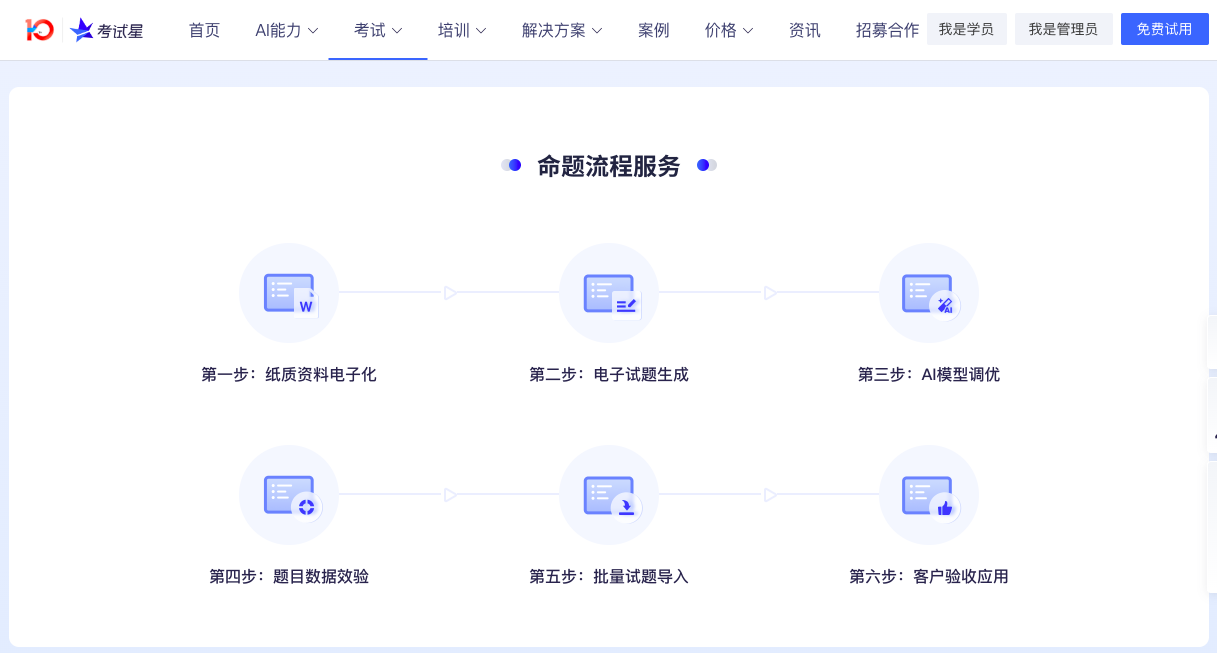Click the 招募合作 link
The image size is (1217, 653).
coord(886,30)
